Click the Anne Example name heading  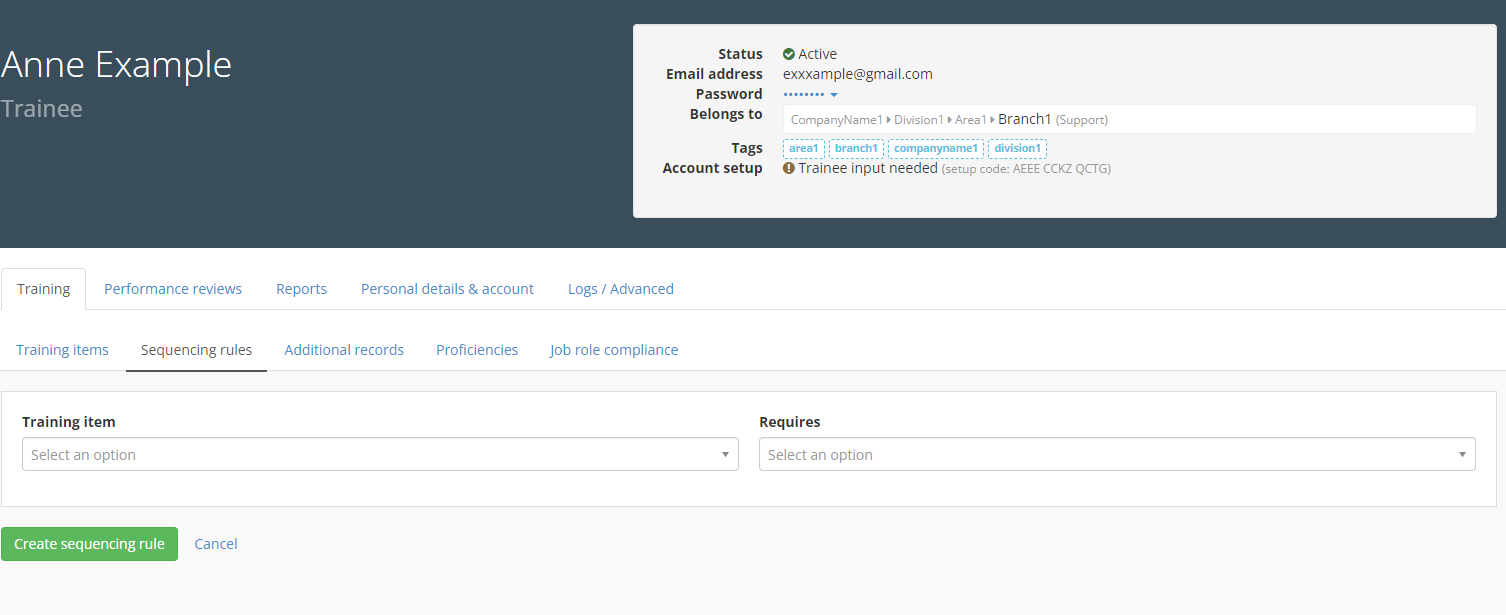116,65
